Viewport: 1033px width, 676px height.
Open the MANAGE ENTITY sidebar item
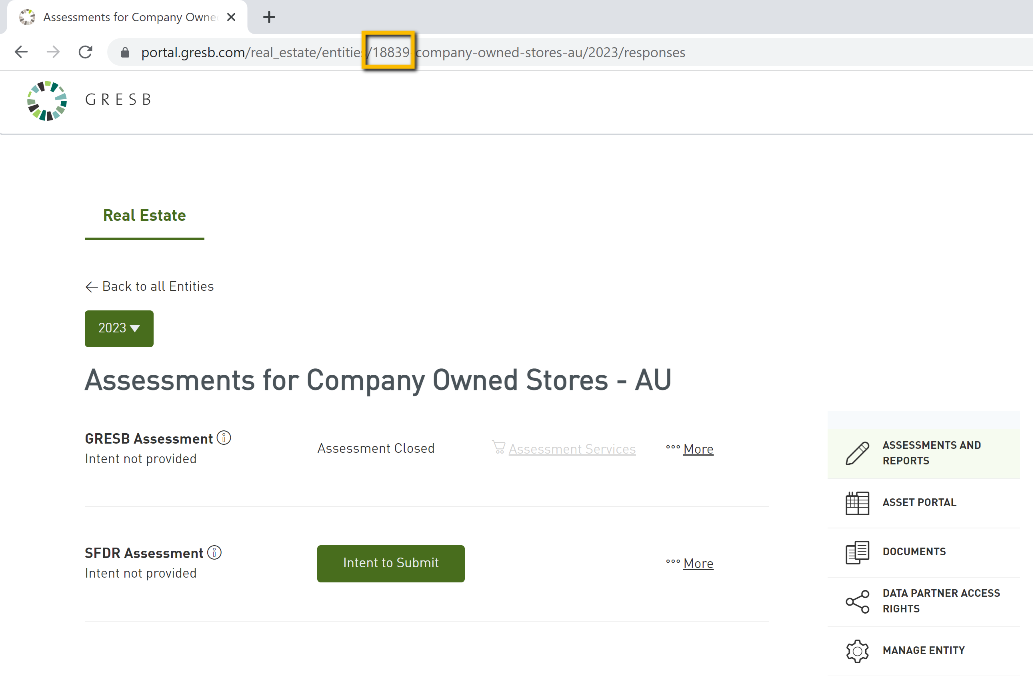point(924,651)
